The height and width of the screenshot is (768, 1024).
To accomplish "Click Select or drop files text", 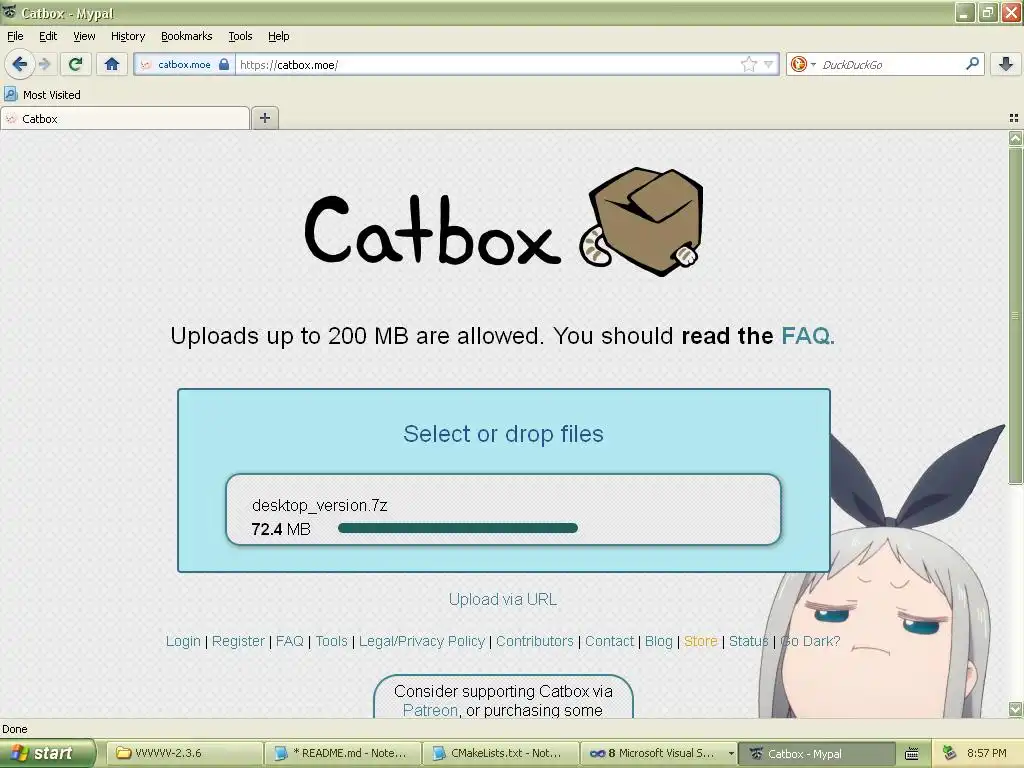I will [504, 434].
